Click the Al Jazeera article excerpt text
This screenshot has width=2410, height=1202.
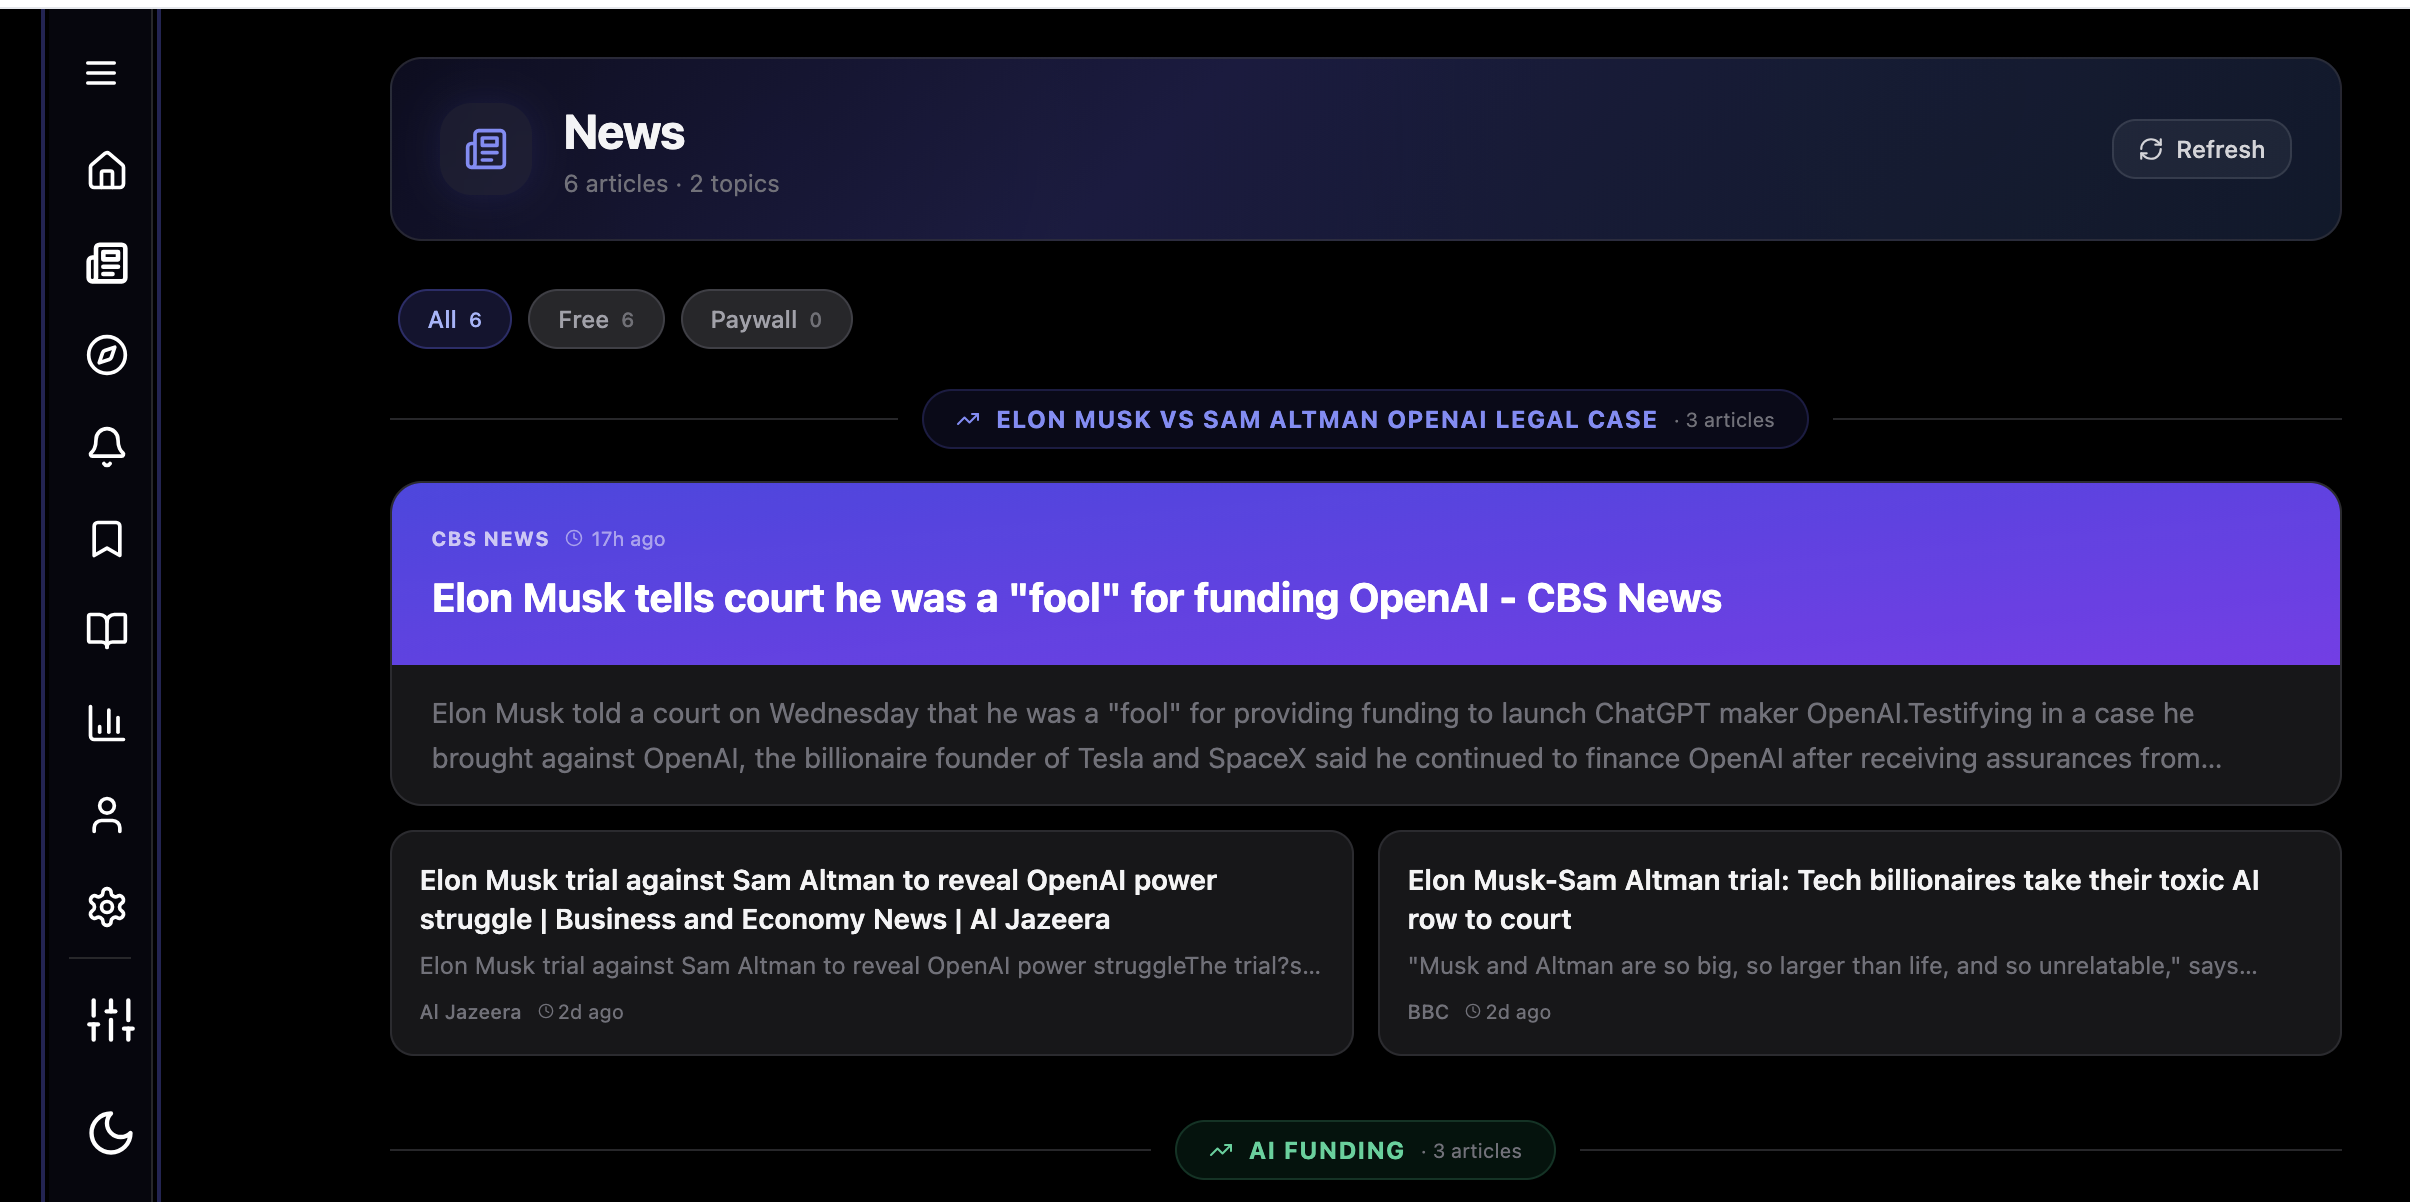(x=870, y=966)
